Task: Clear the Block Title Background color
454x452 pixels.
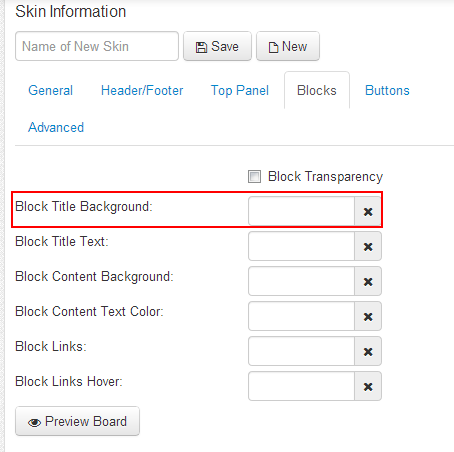Action: click(368, 211)
